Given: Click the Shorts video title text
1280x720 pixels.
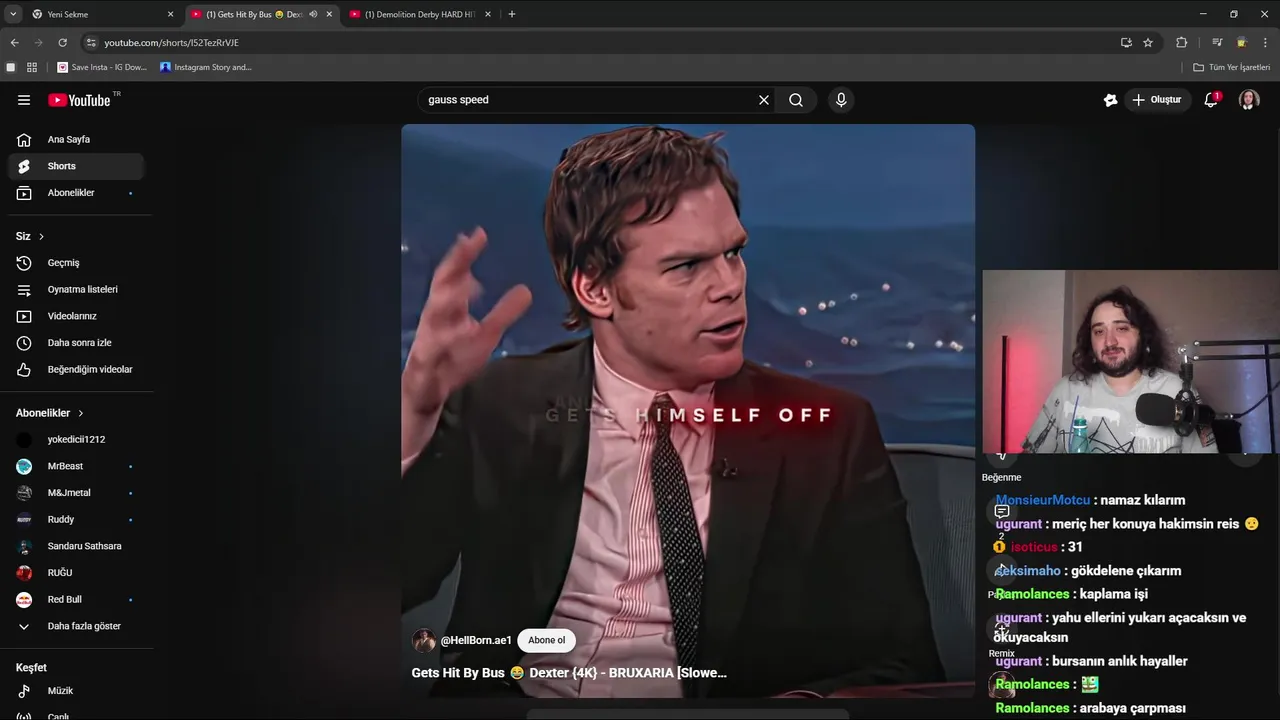Looking at the screenshot, I should [569, 673].
